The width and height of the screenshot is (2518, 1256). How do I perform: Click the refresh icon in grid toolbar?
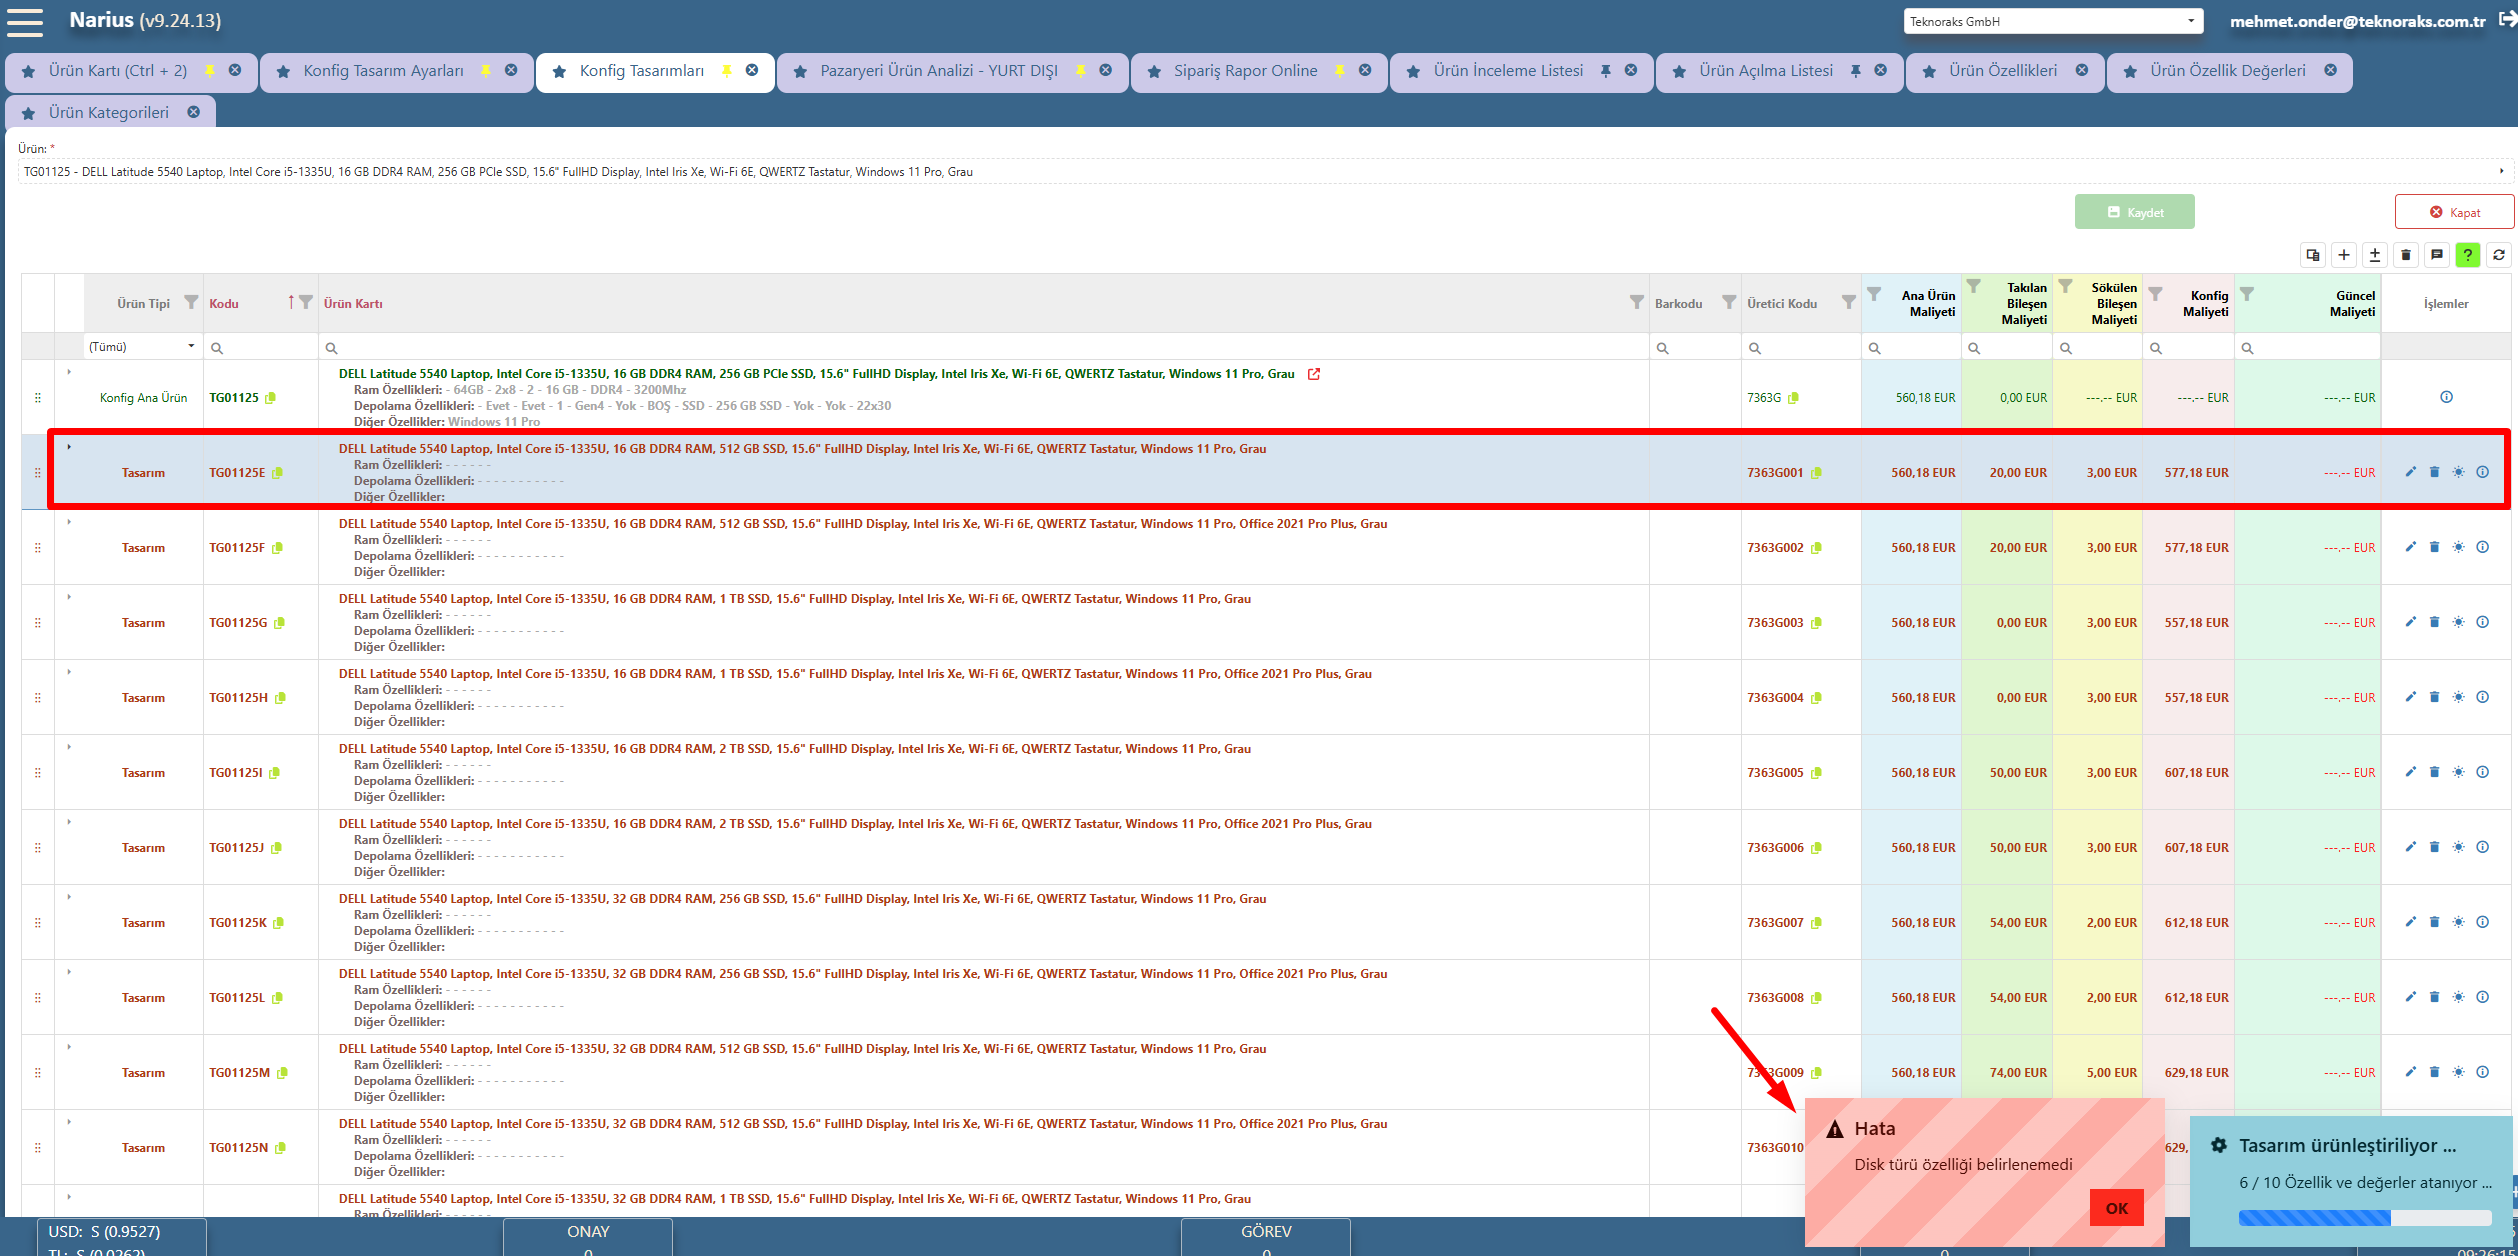(x=2498, y=255)
